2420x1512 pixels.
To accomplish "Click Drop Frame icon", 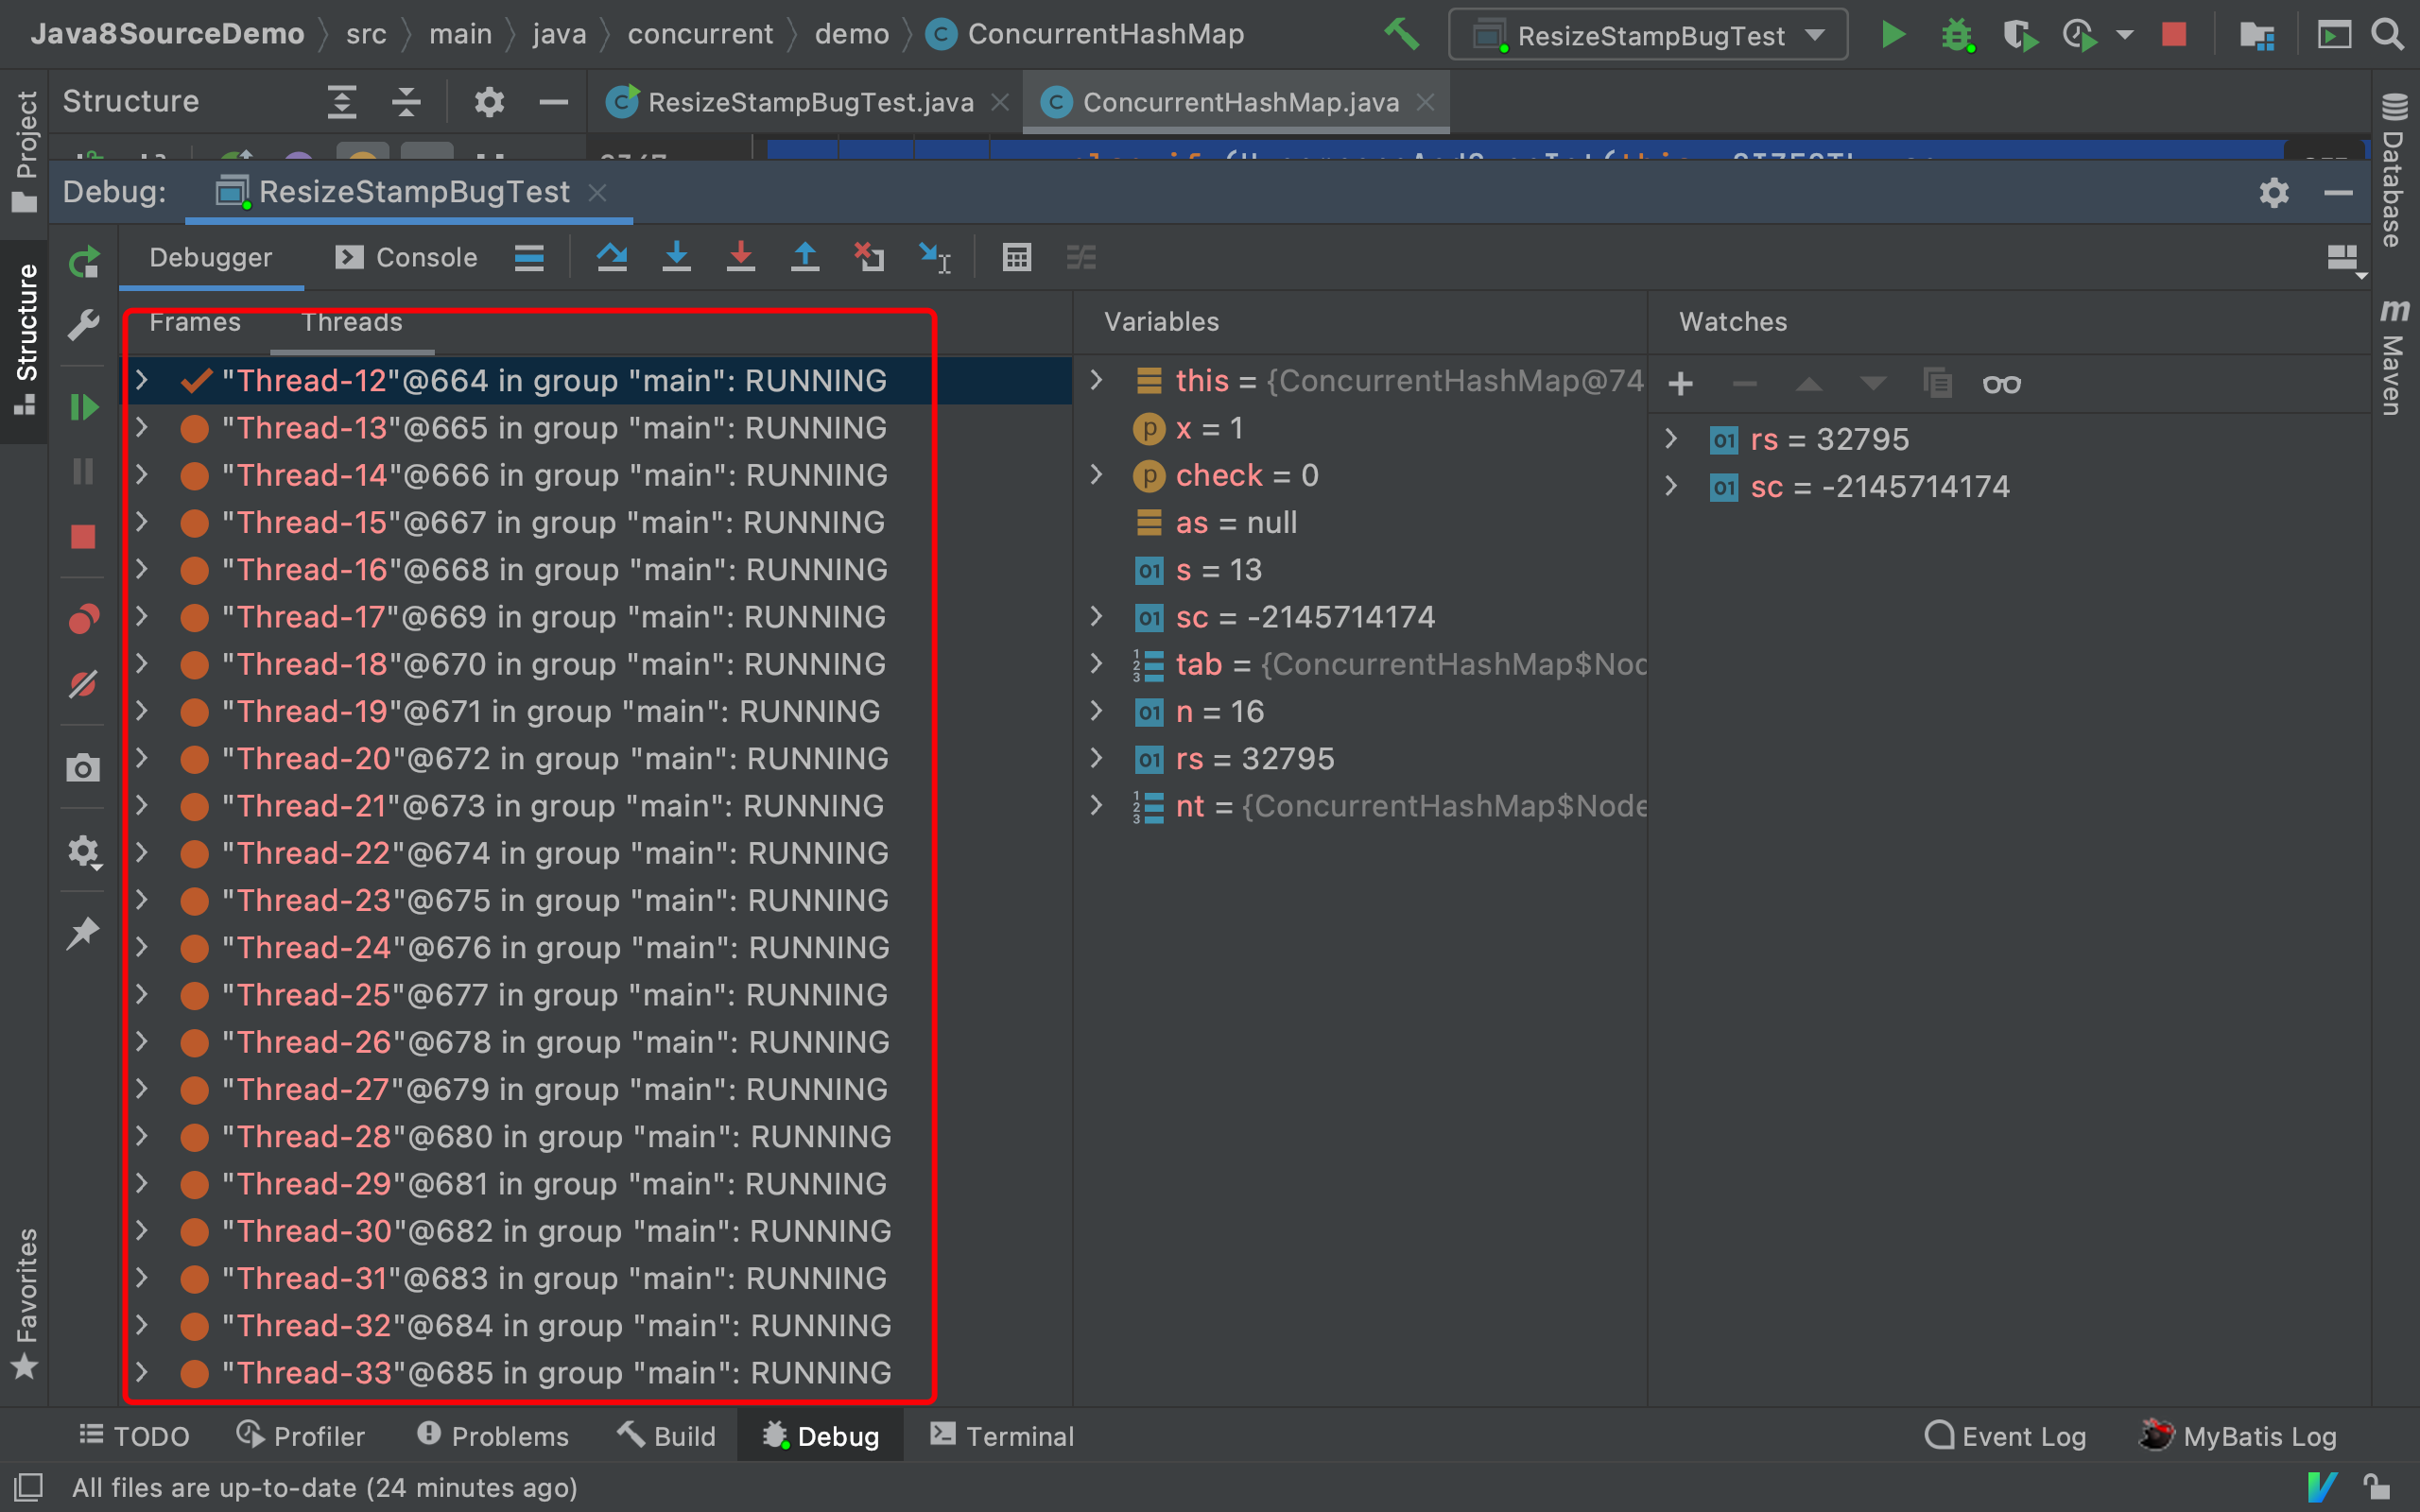I will coord(869,257).
